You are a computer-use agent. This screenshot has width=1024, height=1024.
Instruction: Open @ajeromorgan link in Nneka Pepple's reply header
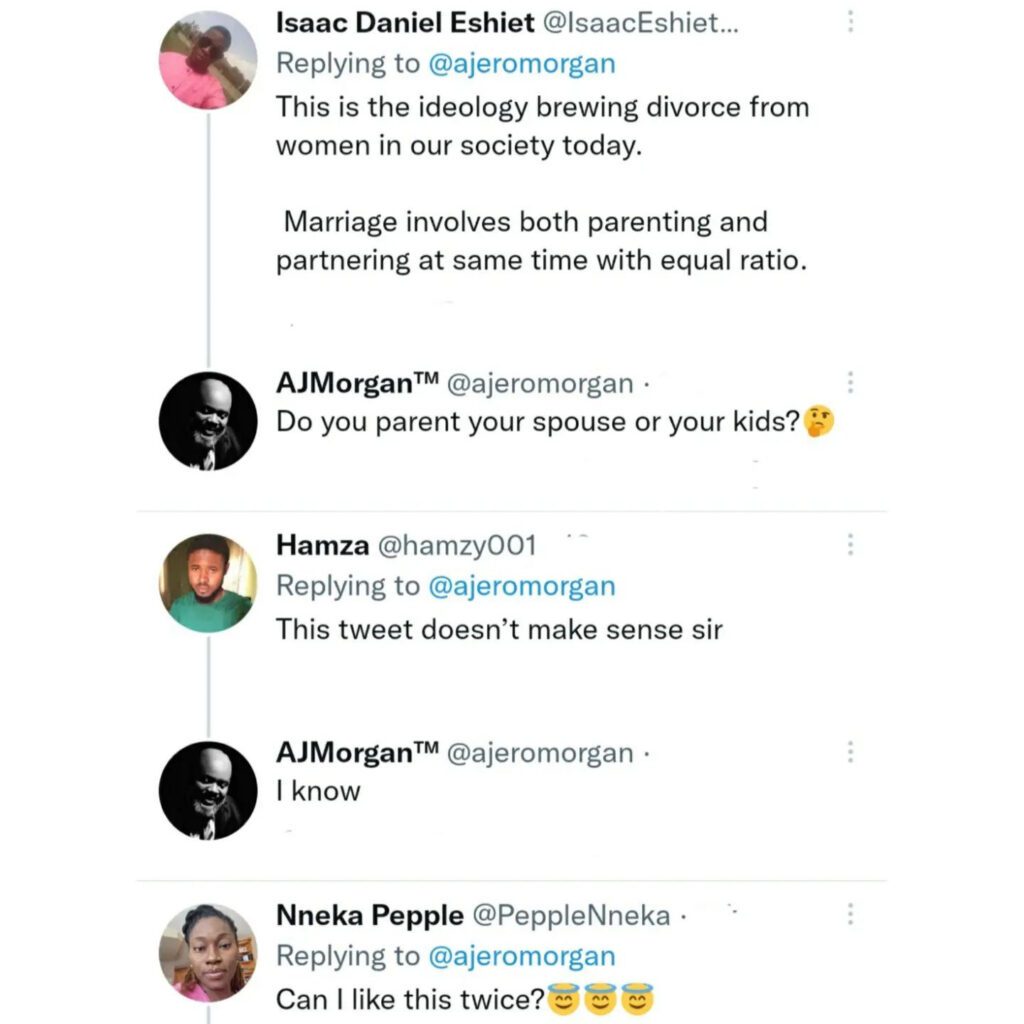click(x=521, y=956)
